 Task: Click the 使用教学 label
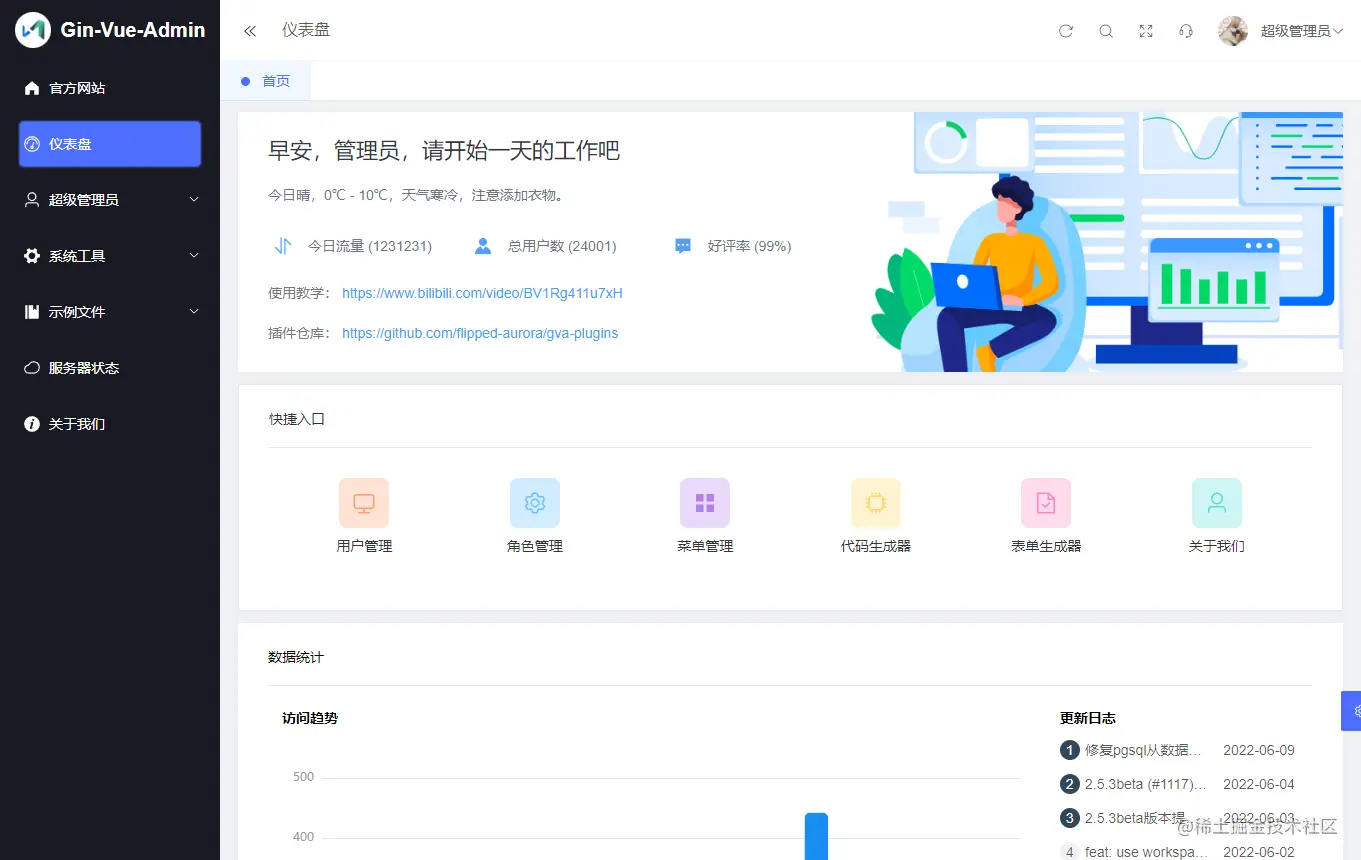(x=300, y=293)
